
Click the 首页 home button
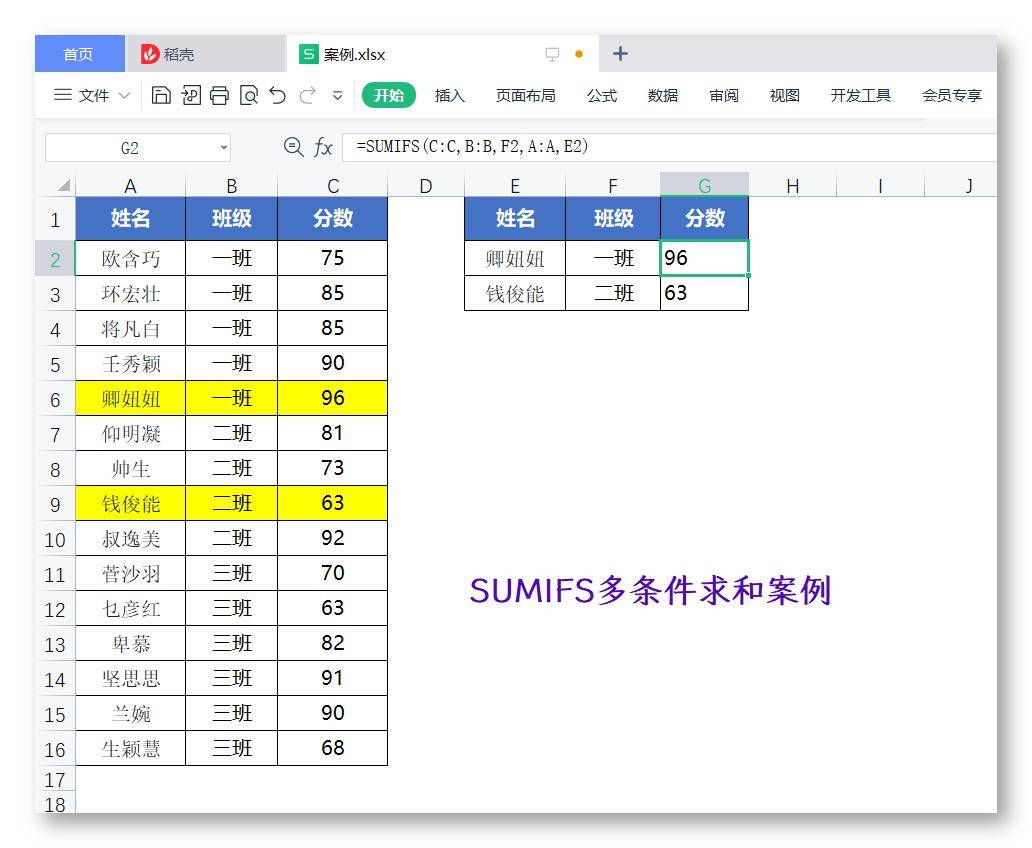[77, 53]
